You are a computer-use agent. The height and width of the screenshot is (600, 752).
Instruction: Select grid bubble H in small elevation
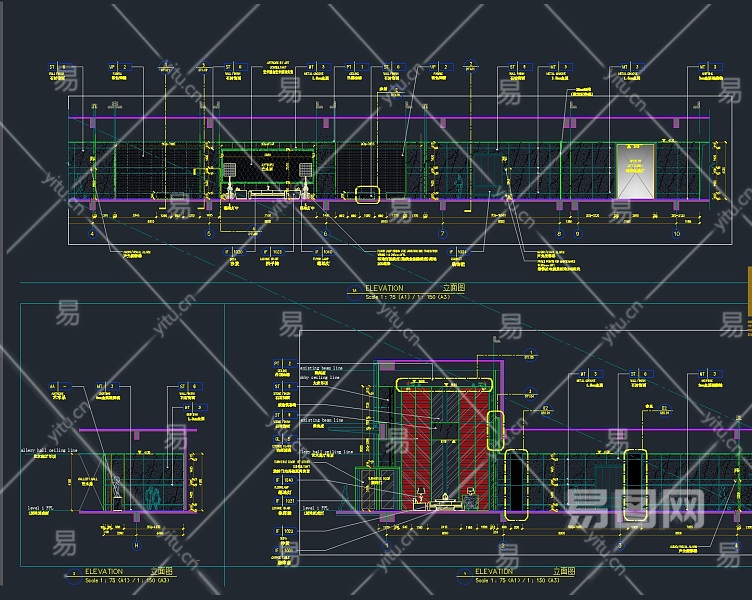point(137,546)
